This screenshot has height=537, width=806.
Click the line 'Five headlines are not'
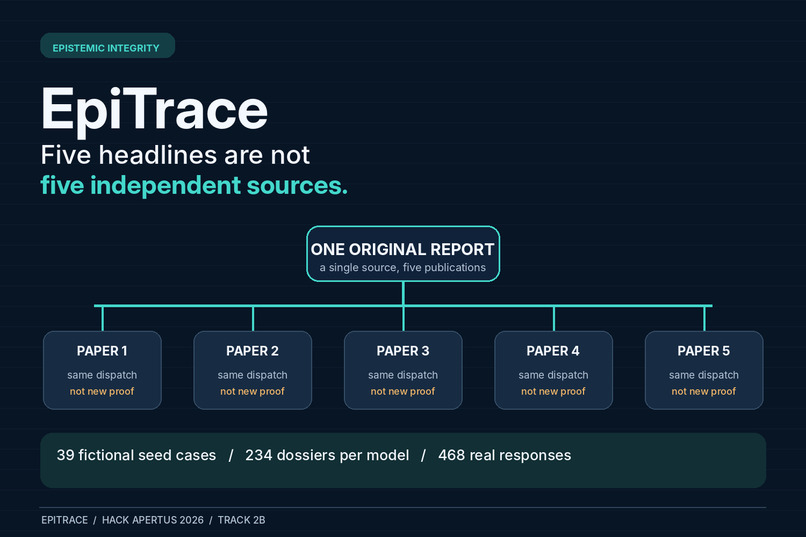click(x=175, y=155)
